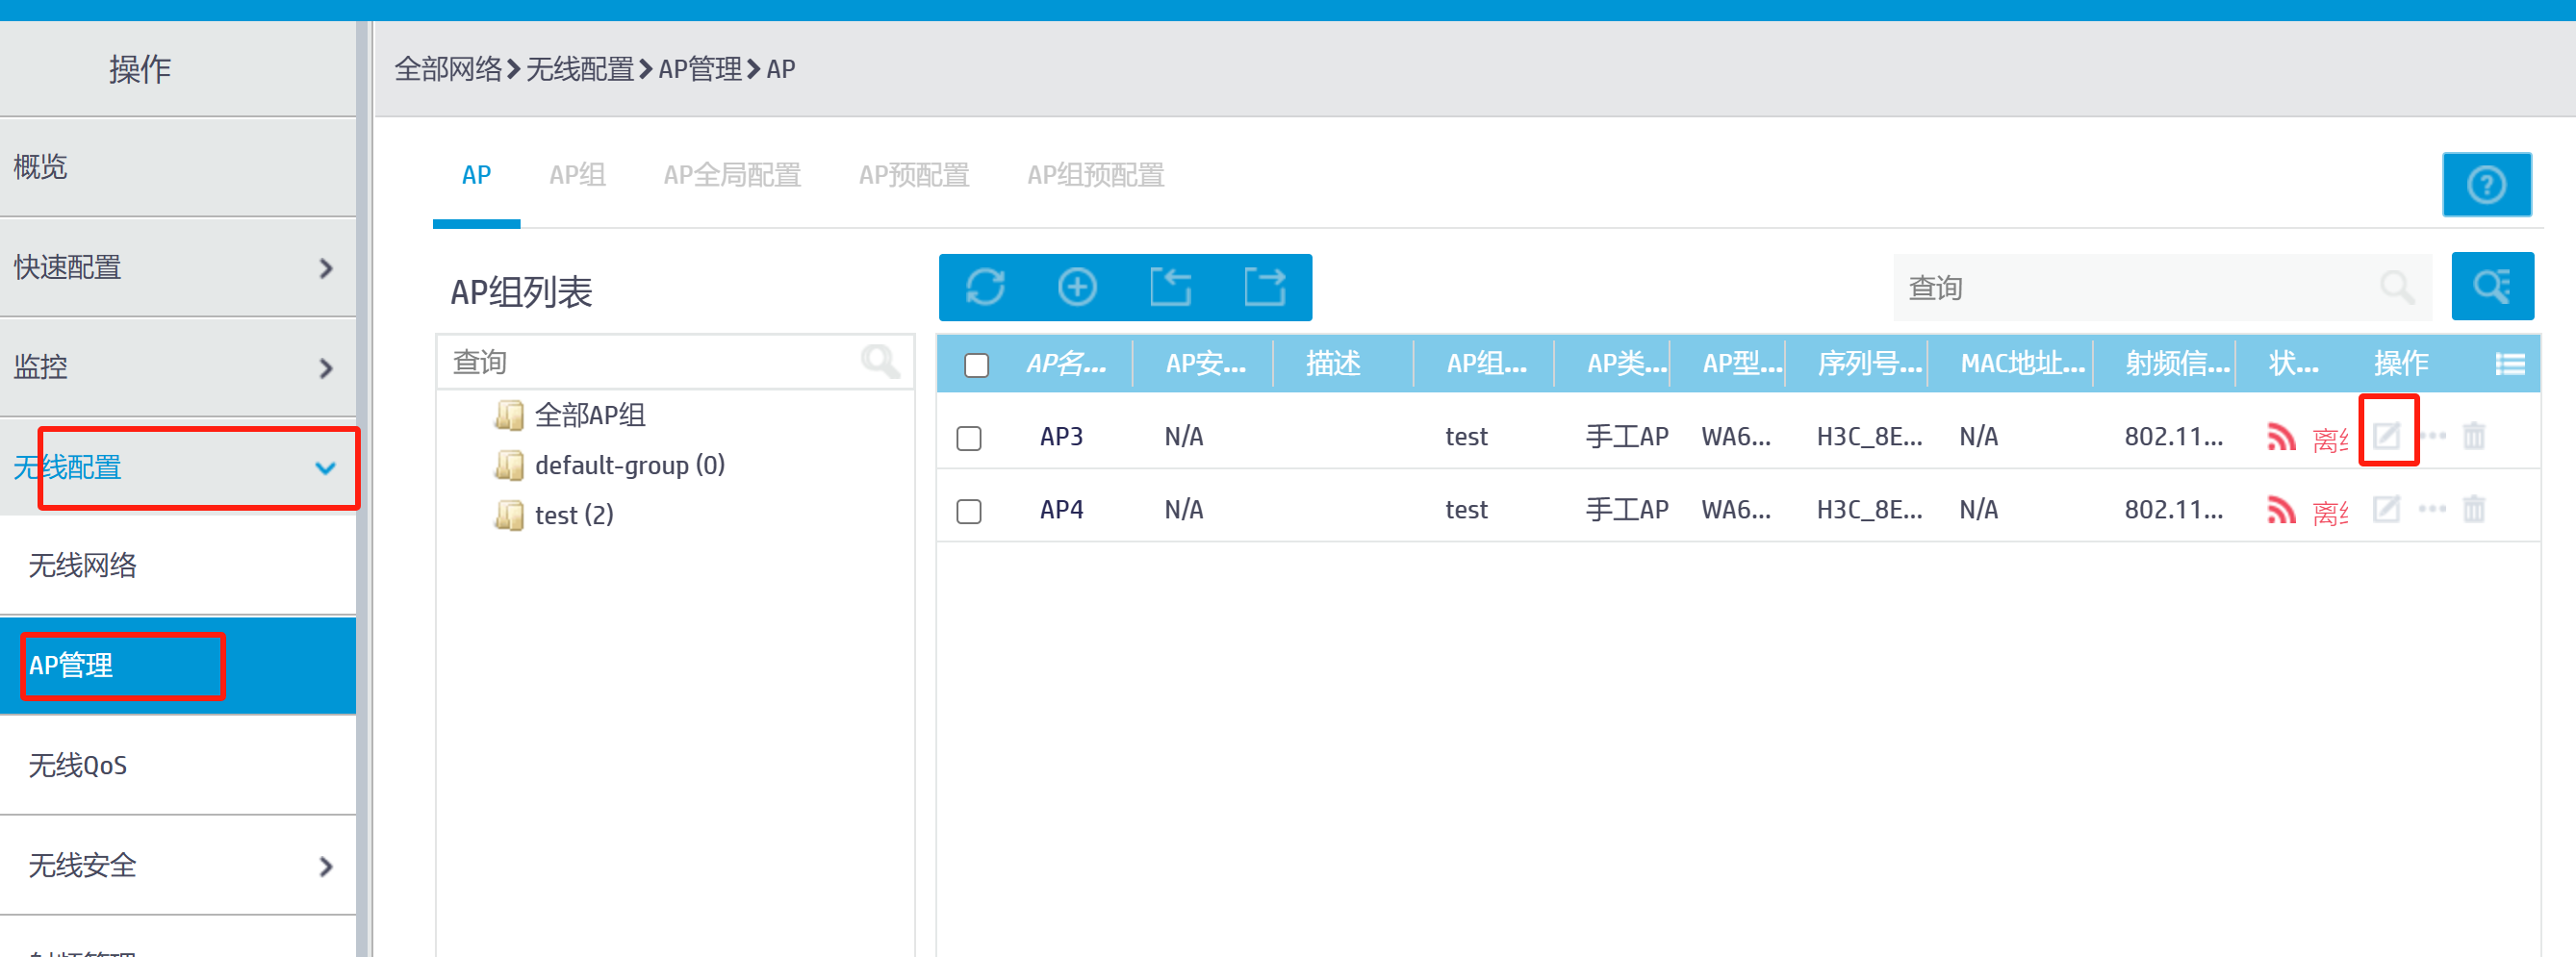Image resolution: width=2576 pixels, height=957 pixels.
Task: Click the import icon in AP toolbar
Action: pyautogui.click(x=1170, y=288)
